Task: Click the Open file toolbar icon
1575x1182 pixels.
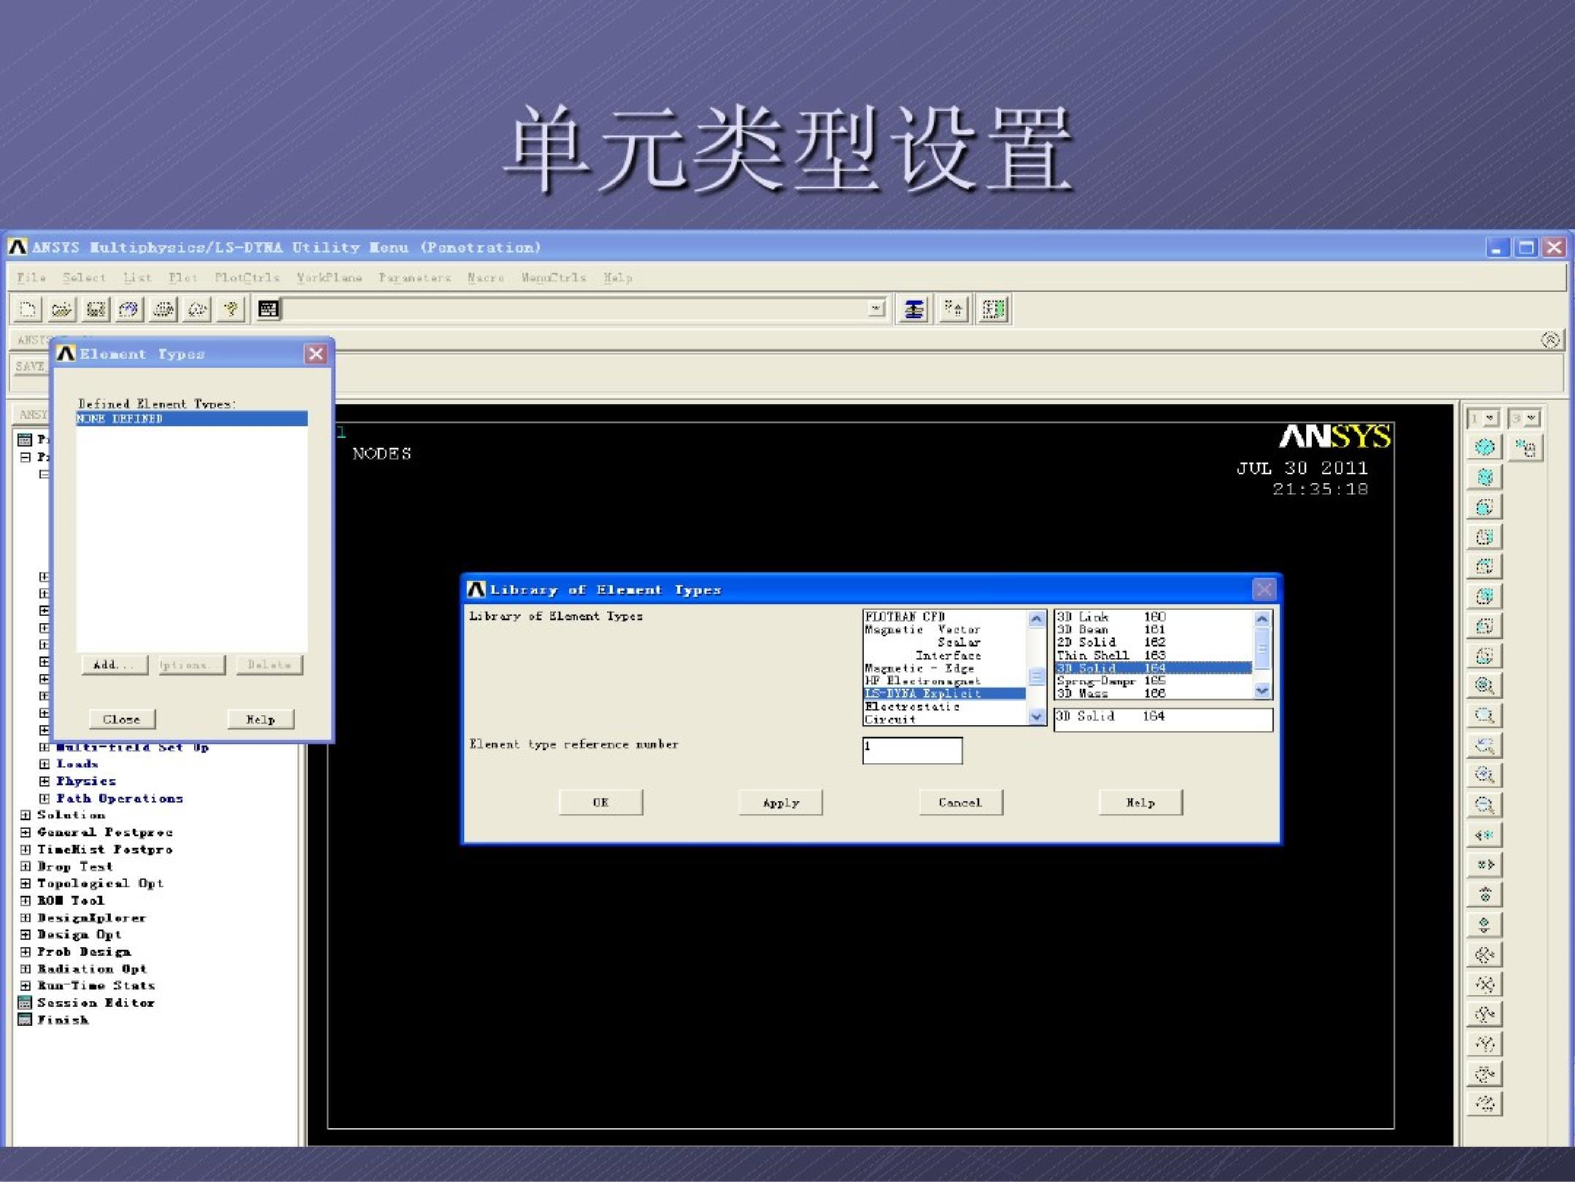Action: point(61,309)
